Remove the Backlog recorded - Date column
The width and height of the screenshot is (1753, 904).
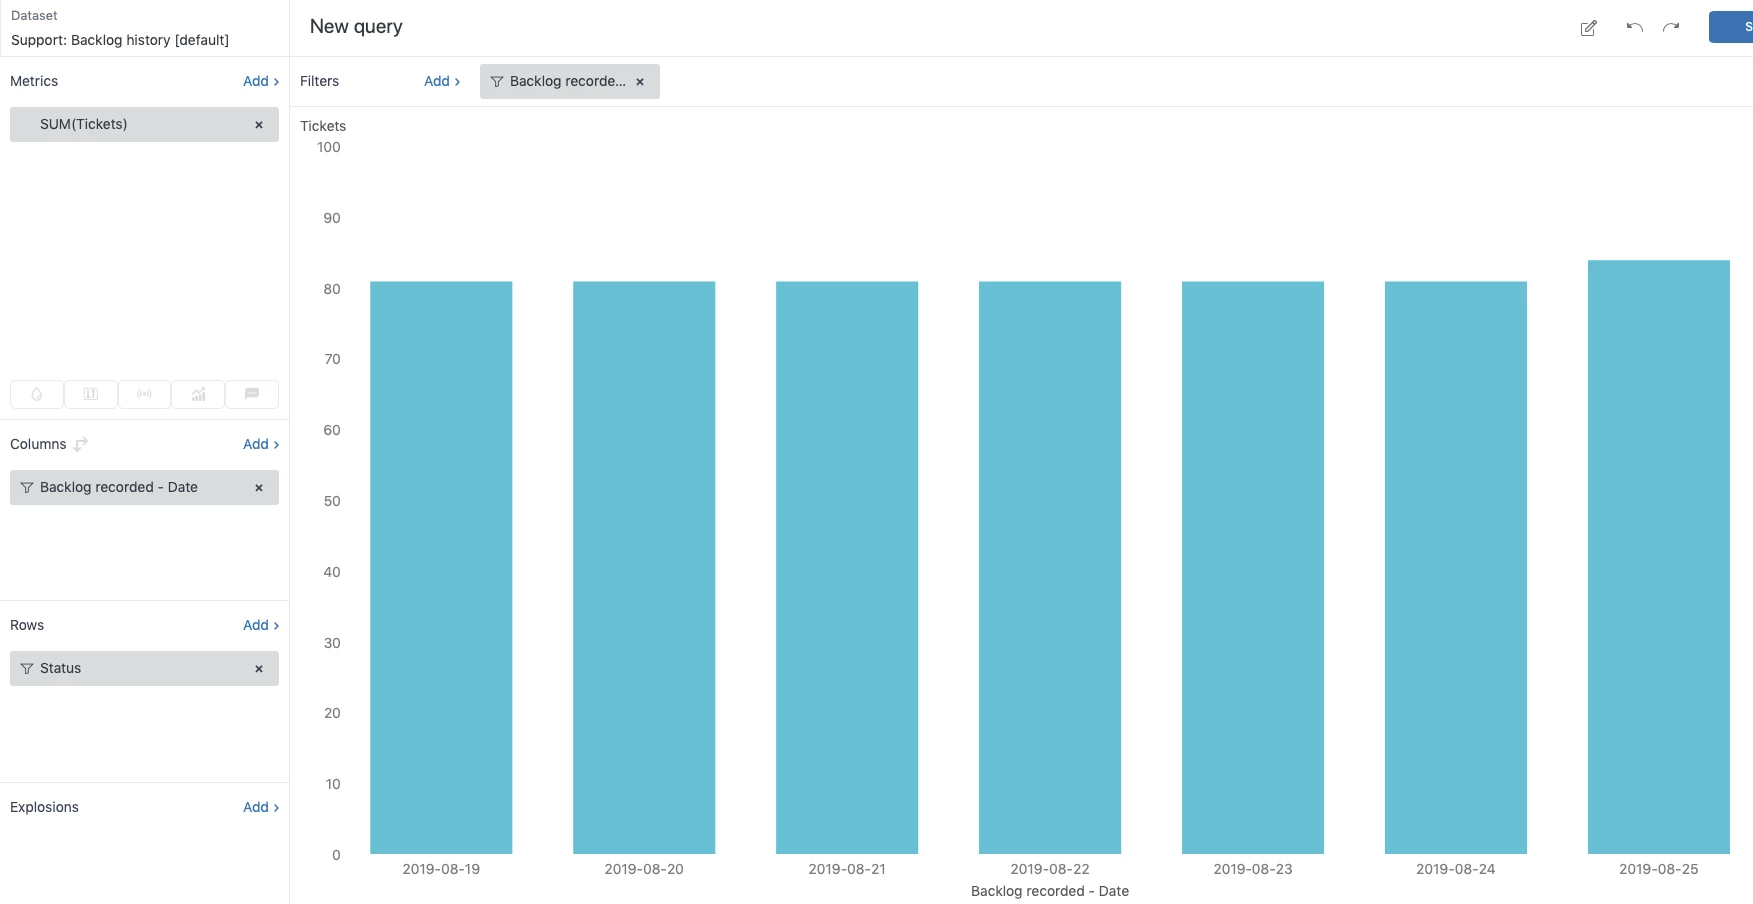coord(259,488)
